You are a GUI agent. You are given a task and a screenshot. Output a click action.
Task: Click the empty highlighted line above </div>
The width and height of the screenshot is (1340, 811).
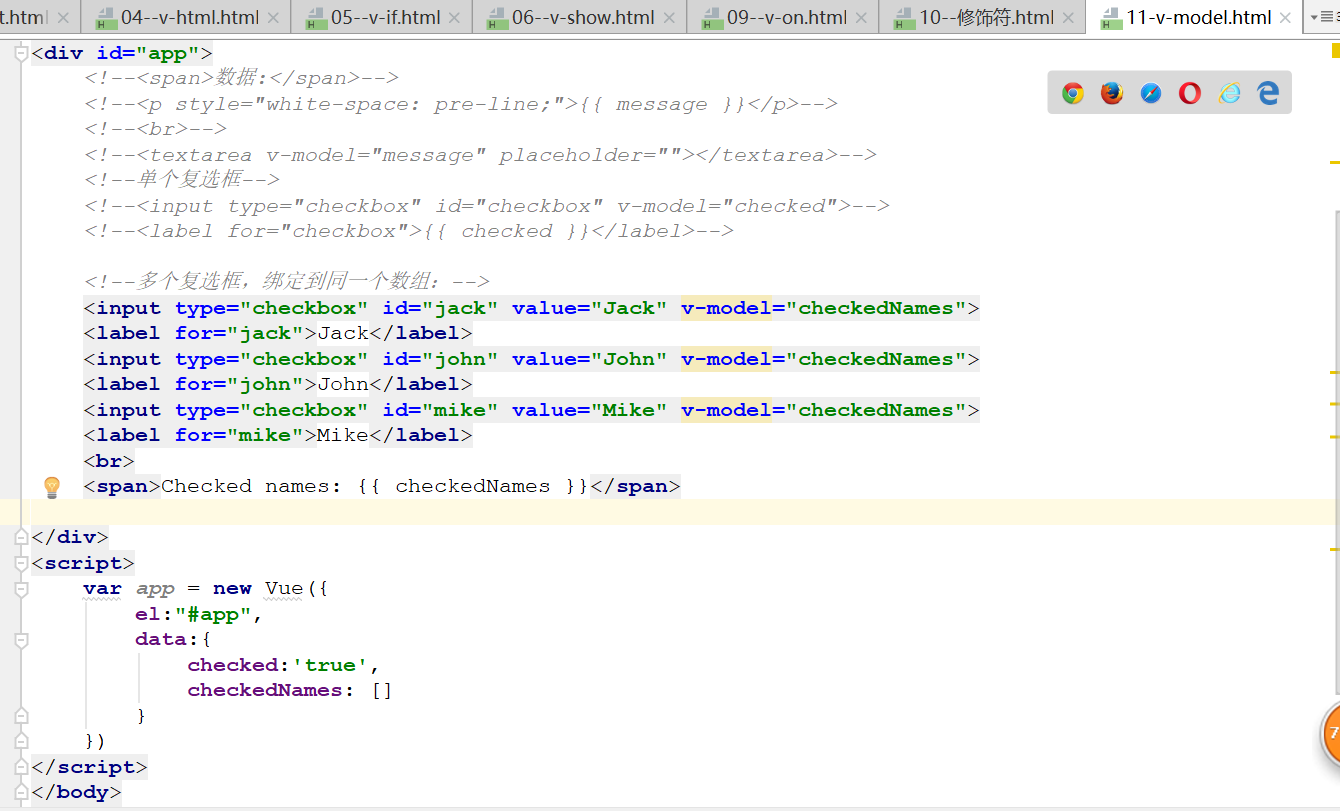(600, 512)
